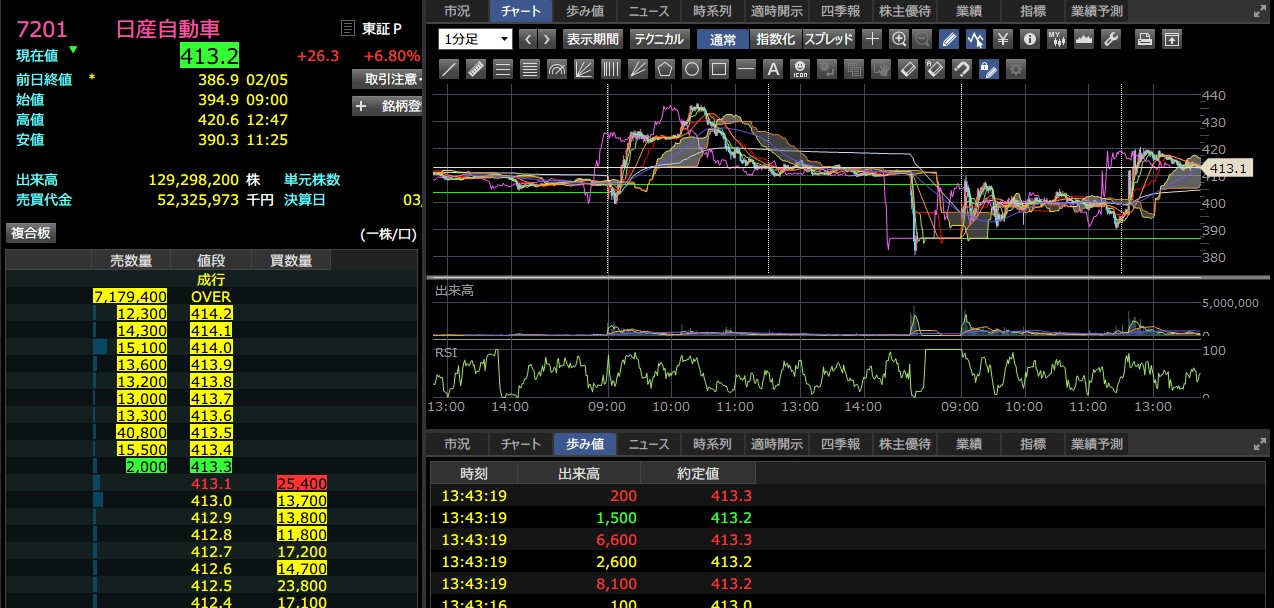Open the 市況 tab in chart panel
Viewport: 1274px width, 608px height.
tap(457, 11)
